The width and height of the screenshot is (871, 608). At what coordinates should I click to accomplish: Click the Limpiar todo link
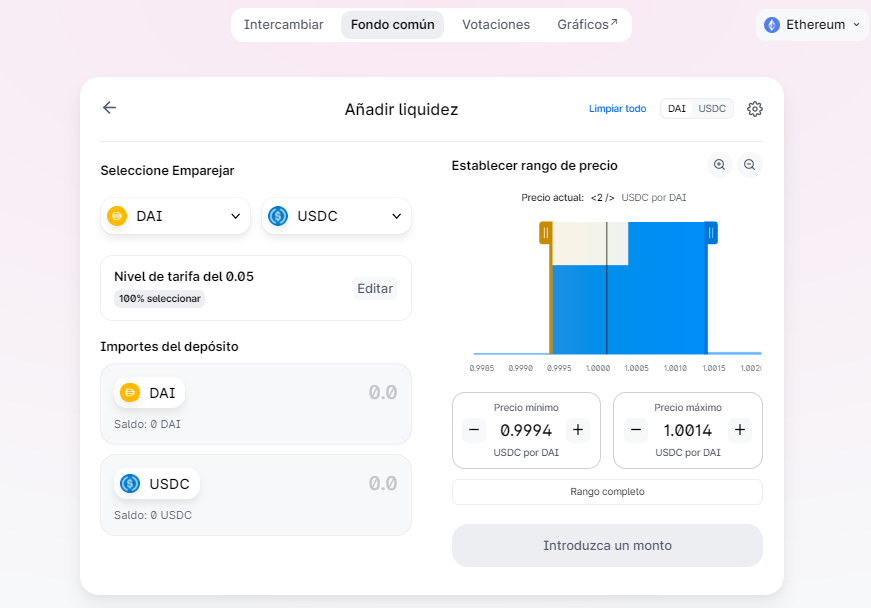coord(617,109)
